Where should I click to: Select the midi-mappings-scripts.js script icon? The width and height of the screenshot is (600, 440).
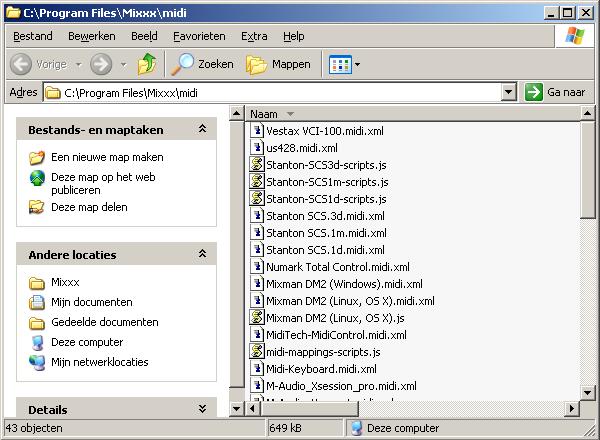(x=257, y=351)
